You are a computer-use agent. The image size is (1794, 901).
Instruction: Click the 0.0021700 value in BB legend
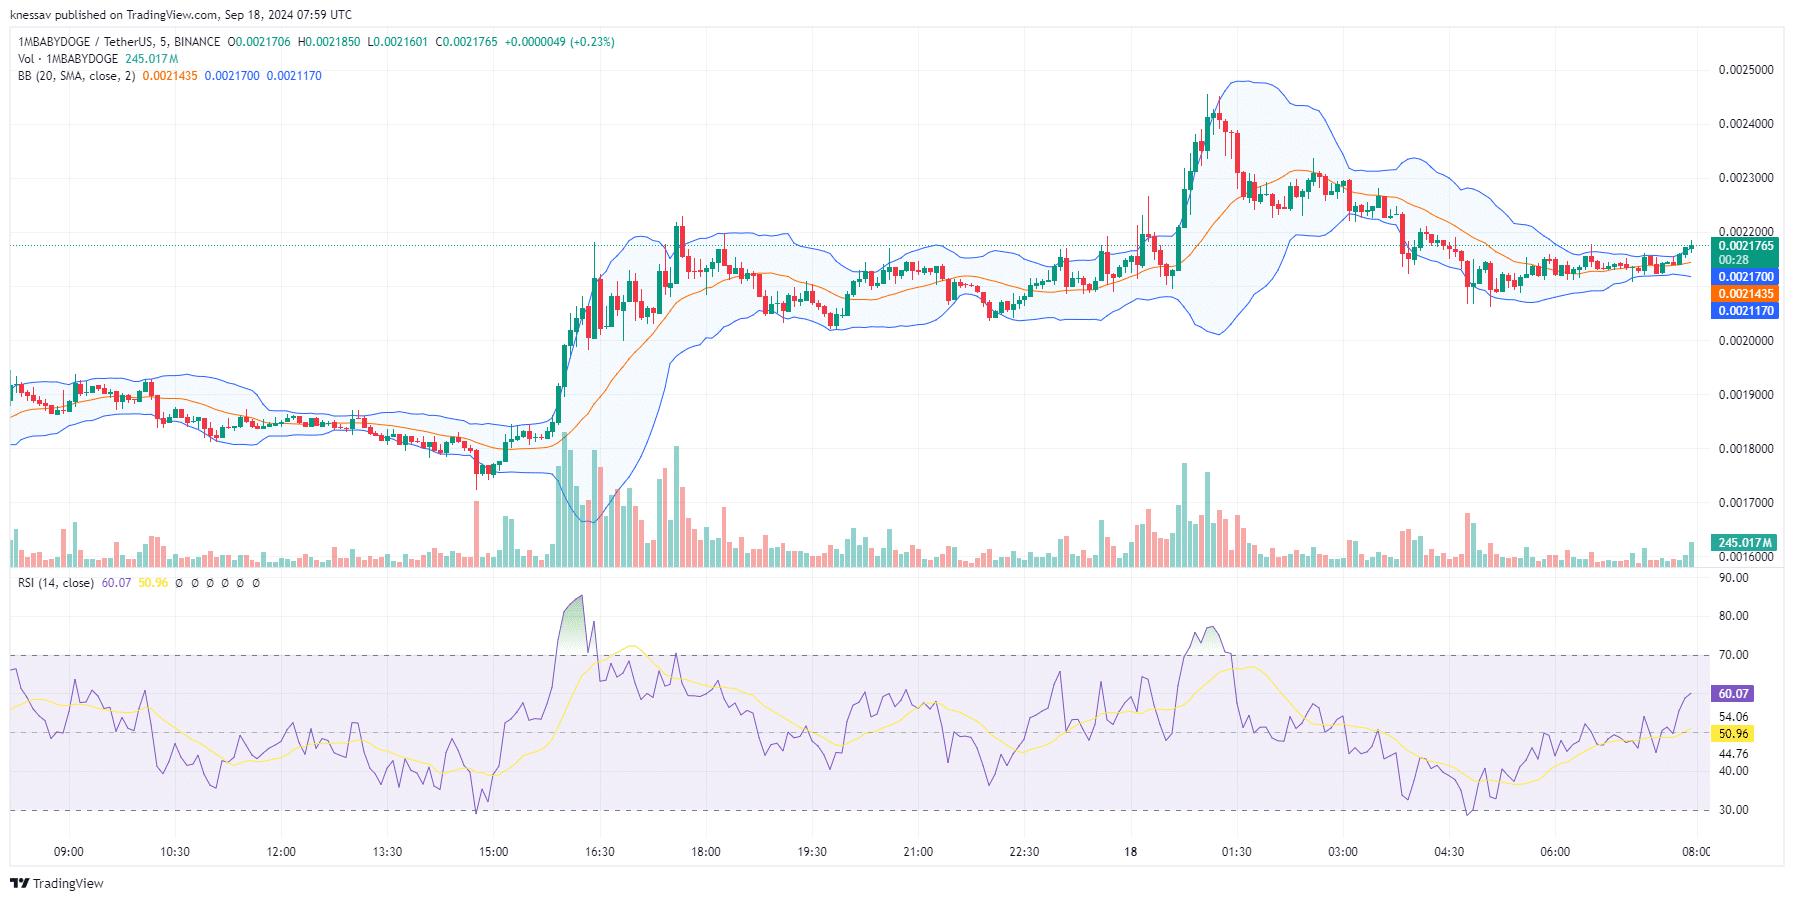(x=232, y=76)
